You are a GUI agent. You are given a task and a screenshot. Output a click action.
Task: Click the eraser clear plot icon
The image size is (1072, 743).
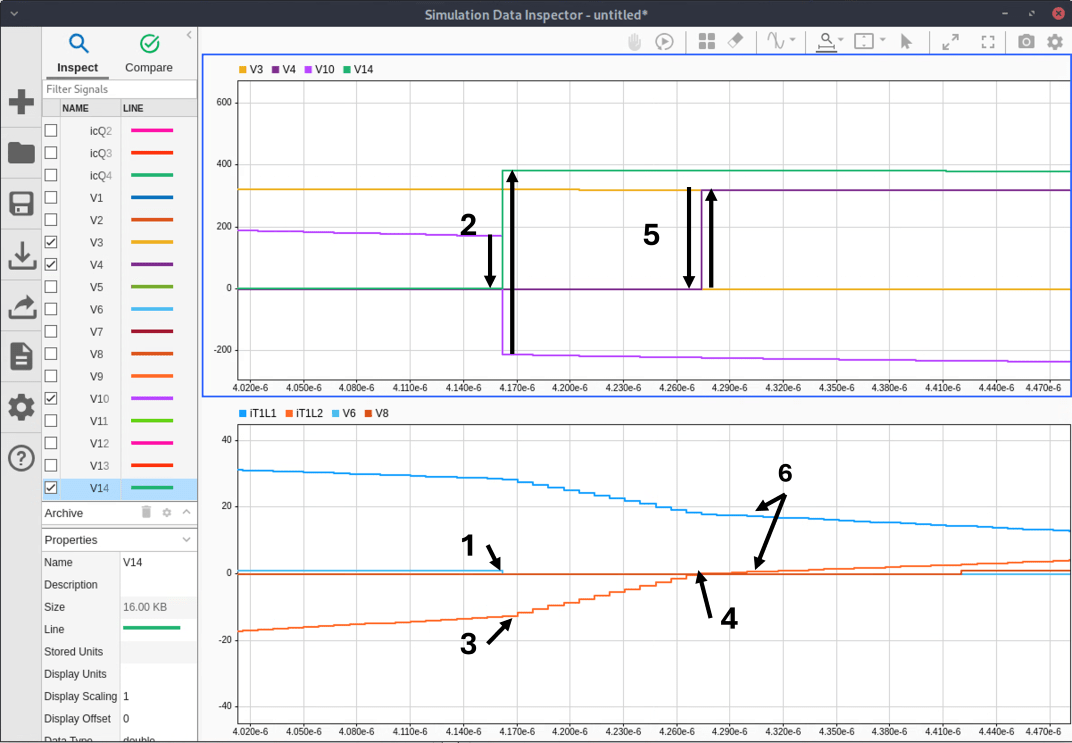(x=735, y=41)
